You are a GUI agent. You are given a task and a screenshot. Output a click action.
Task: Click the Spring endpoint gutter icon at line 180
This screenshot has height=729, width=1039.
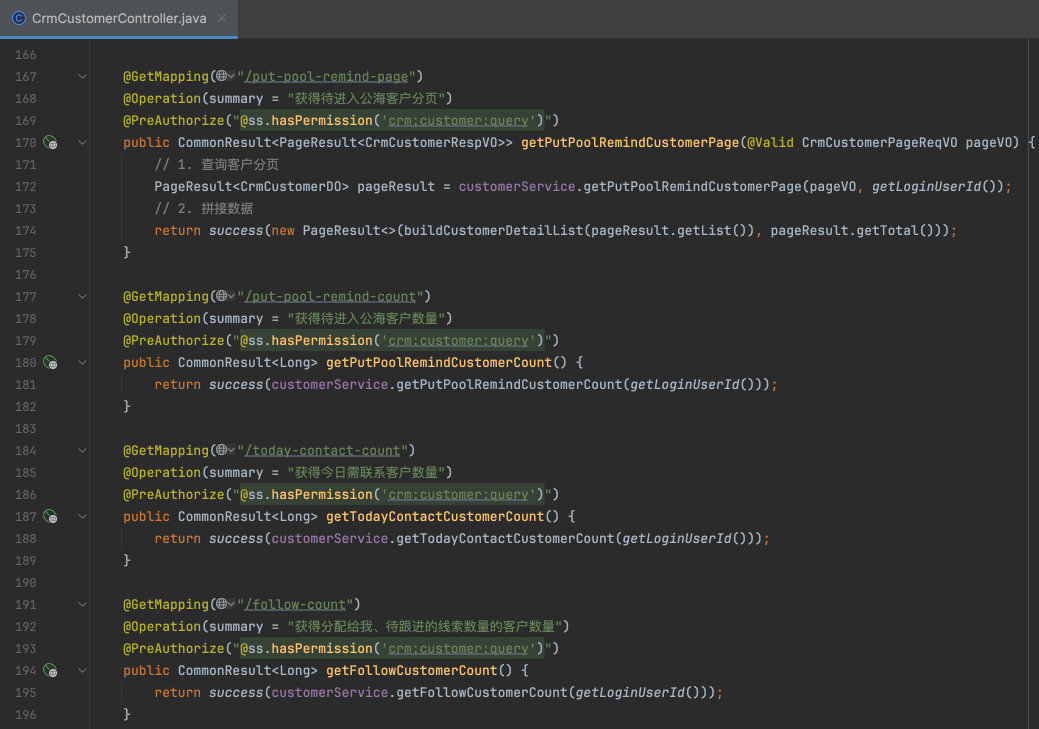pos(50,363)
